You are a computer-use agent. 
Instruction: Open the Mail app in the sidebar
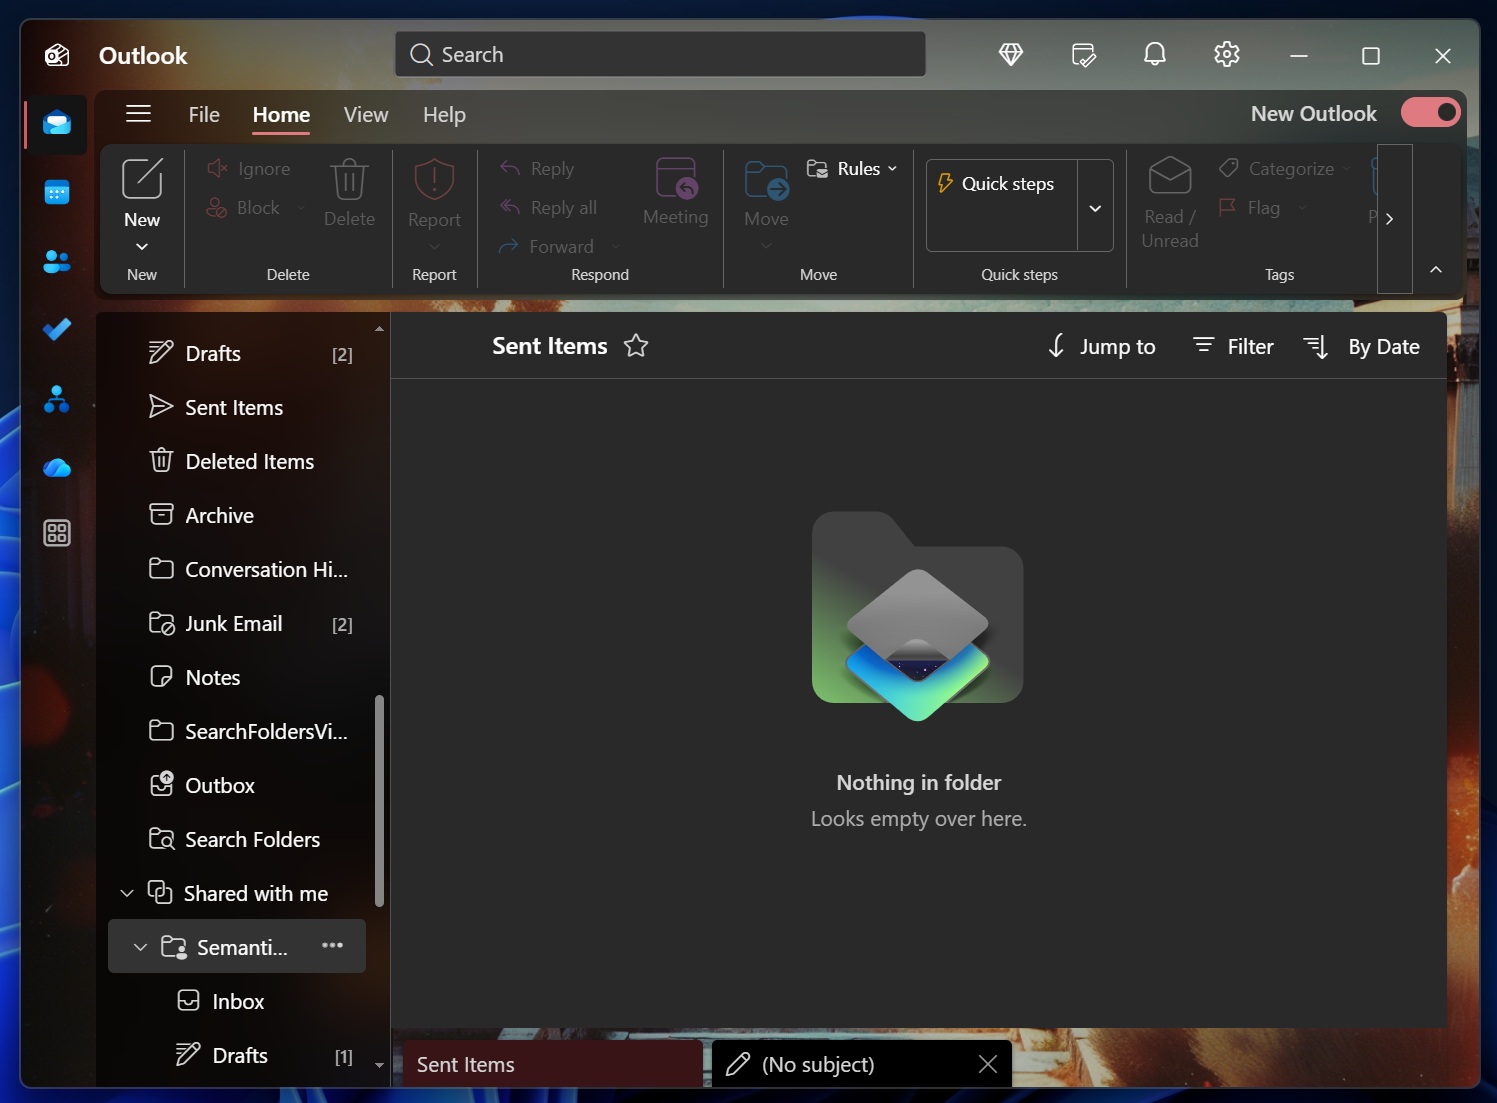[x=57, y=123]
